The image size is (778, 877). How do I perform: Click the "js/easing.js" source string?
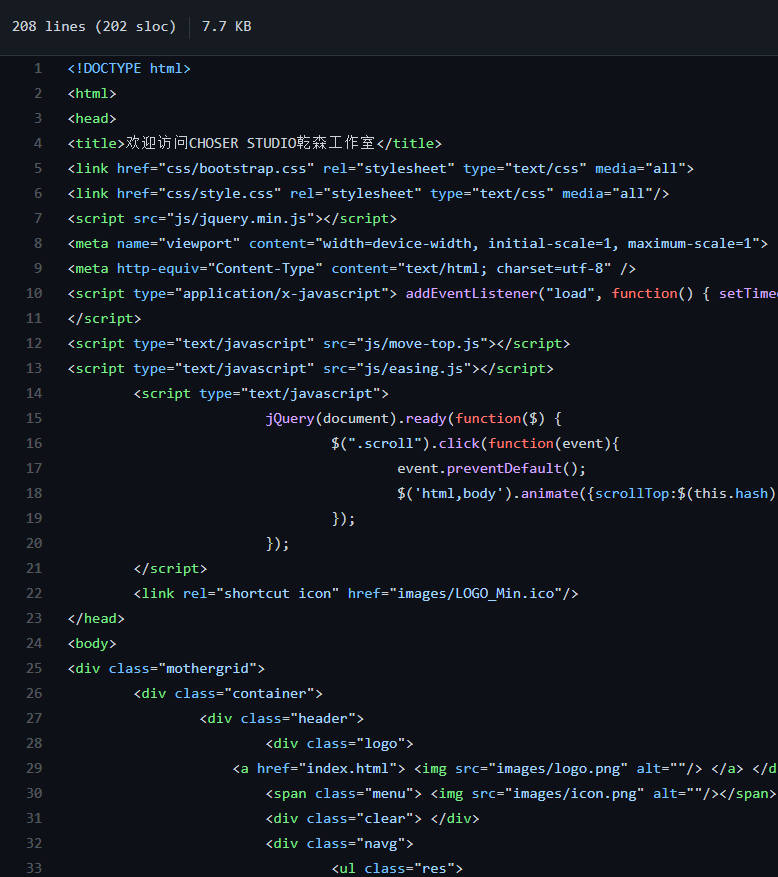[x=421, y=368]
